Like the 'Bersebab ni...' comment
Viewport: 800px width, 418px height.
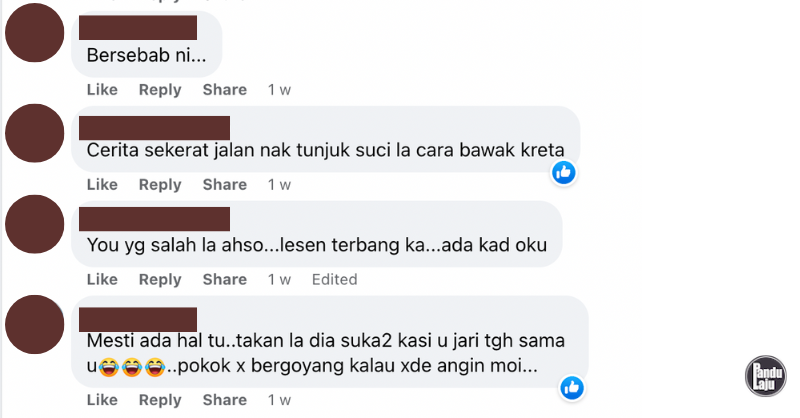(x=102, y=90)
